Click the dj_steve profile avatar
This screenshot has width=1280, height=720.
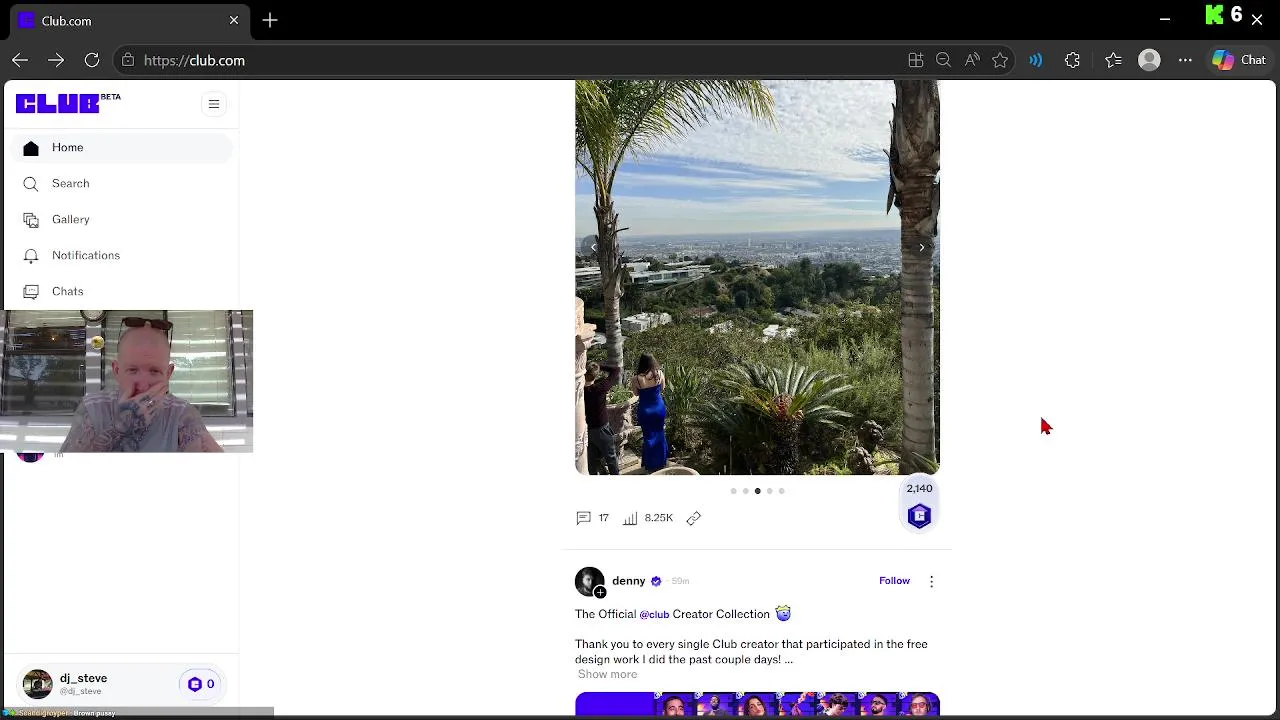click(x=38, y=684)
